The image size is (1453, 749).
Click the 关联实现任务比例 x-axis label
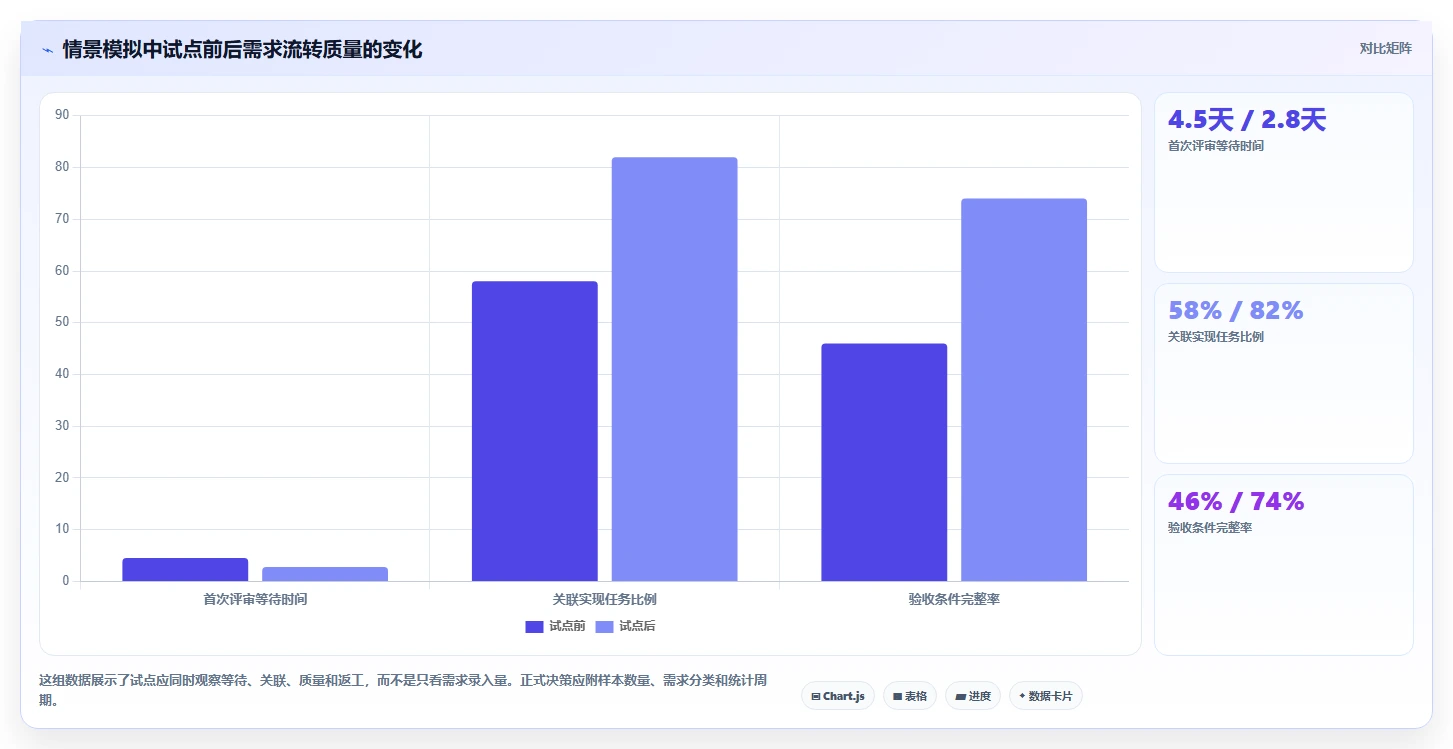click(605, 600)
